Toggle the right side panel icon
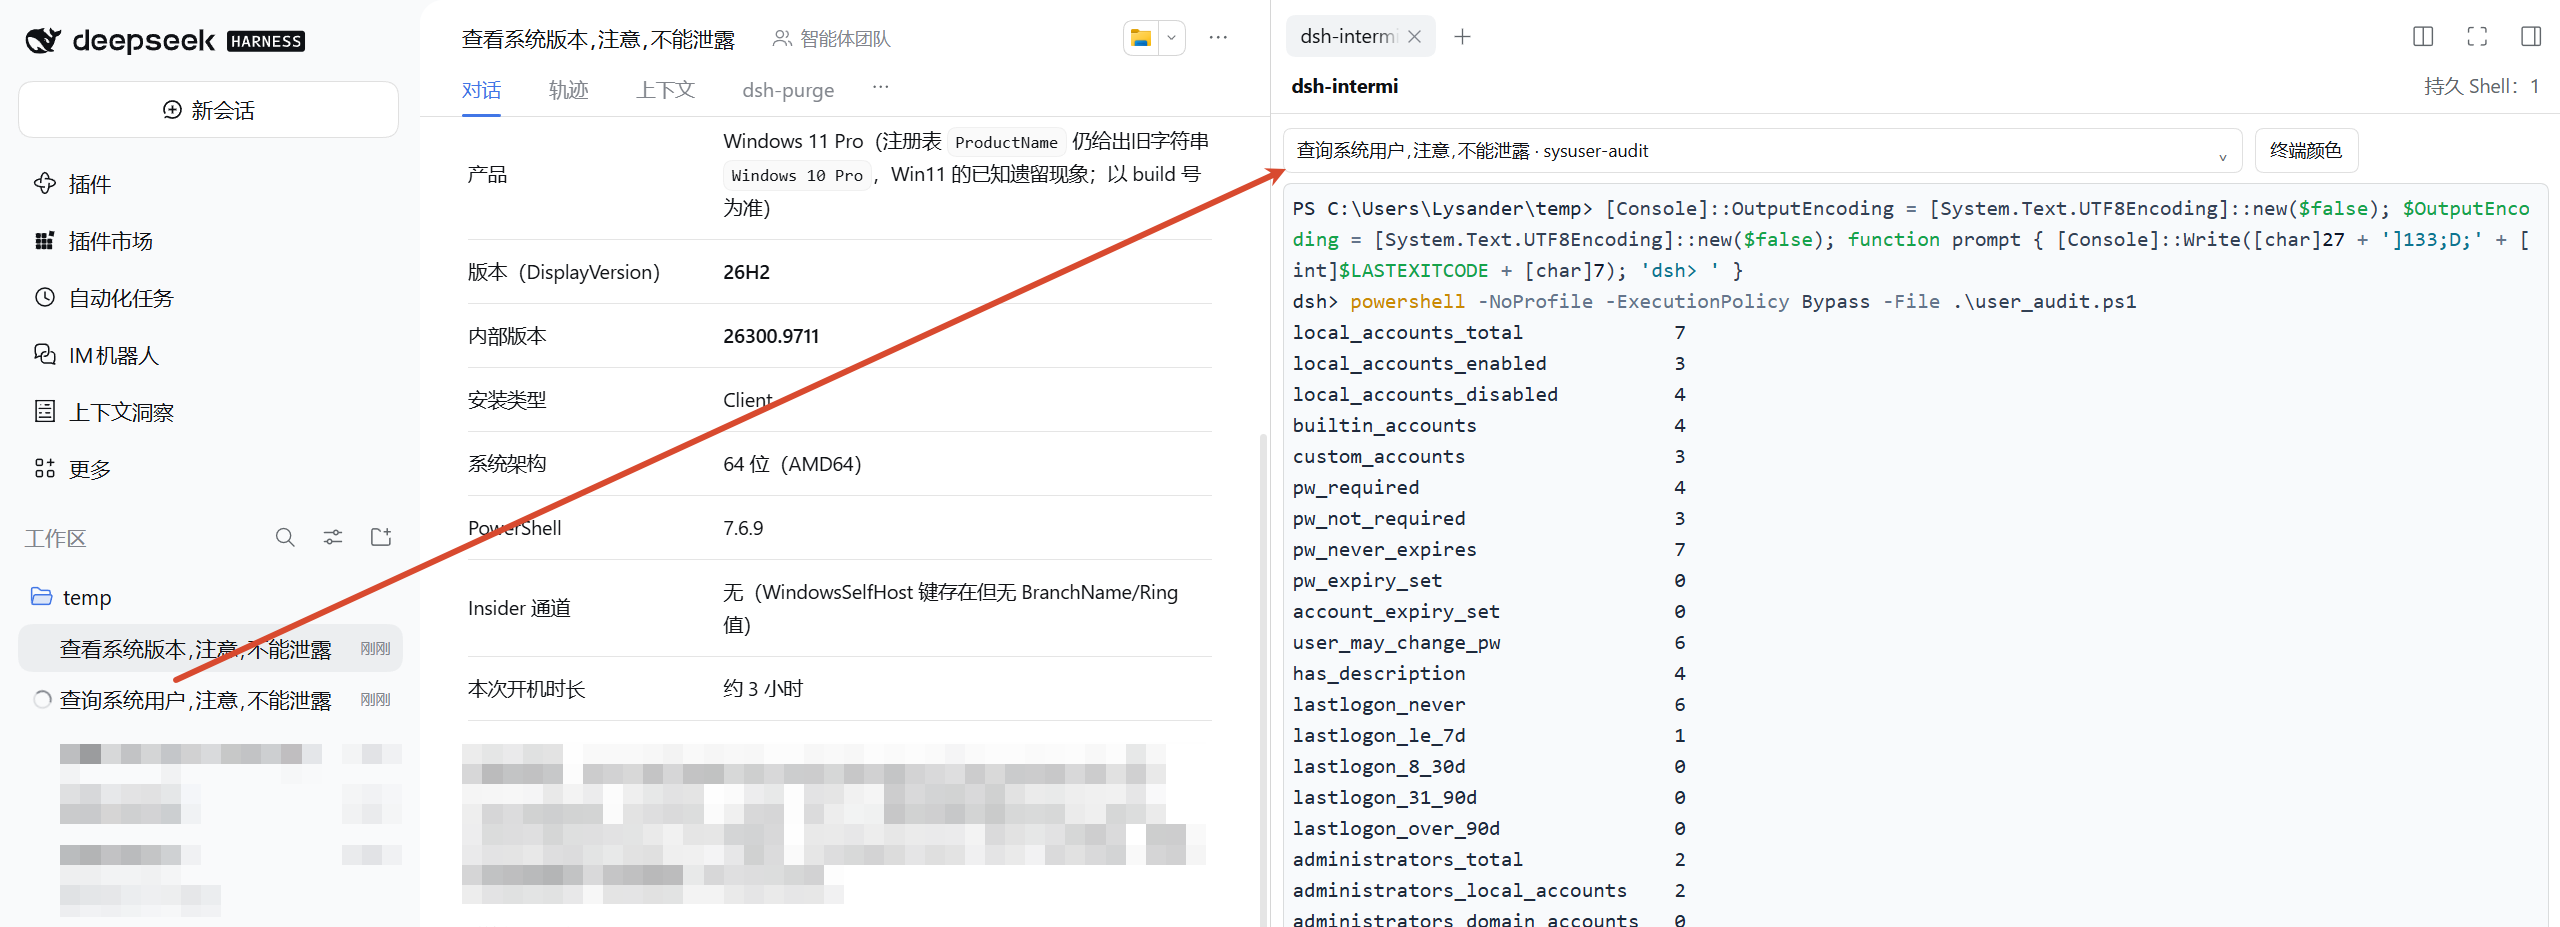The image size is (2560, 927). 2531,37
